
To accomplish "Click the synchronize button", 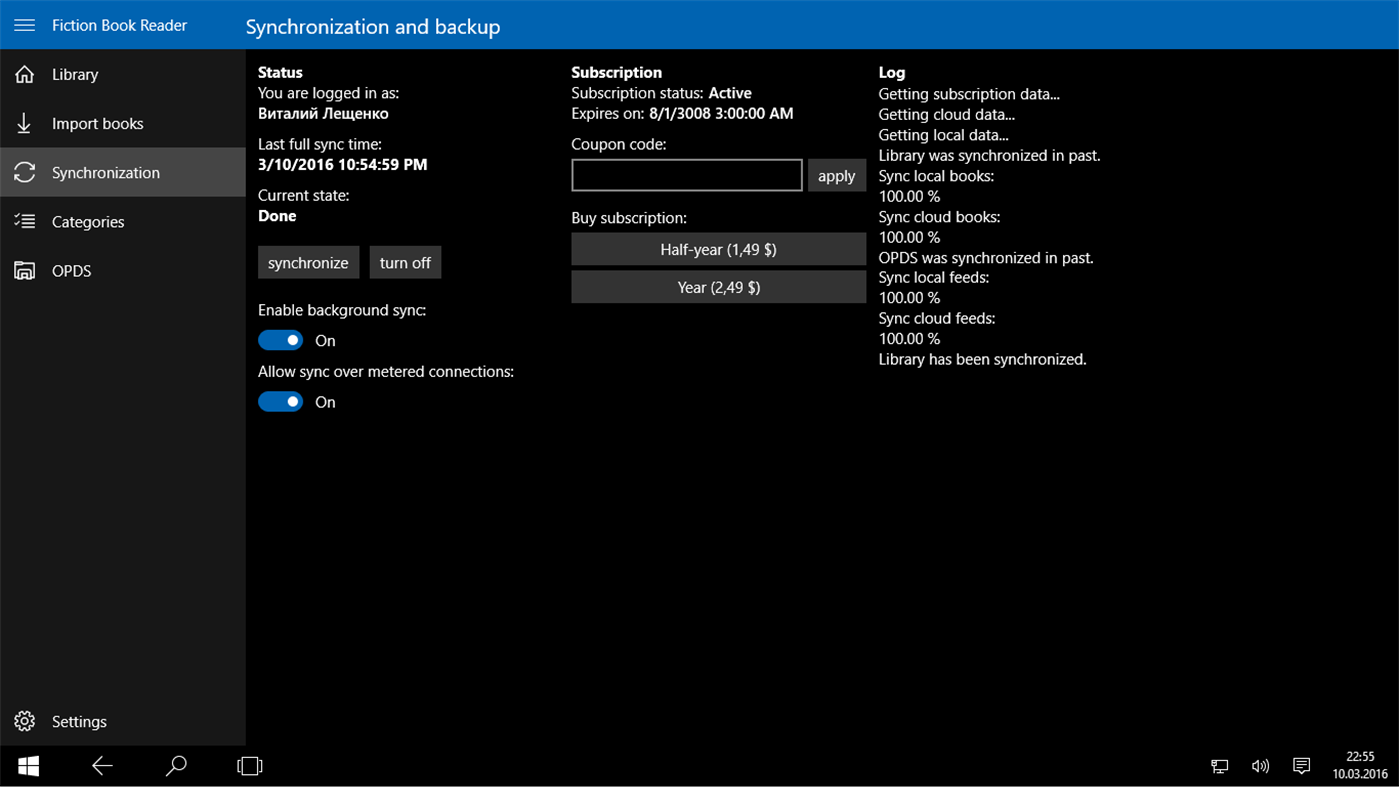I will point(308,262).
